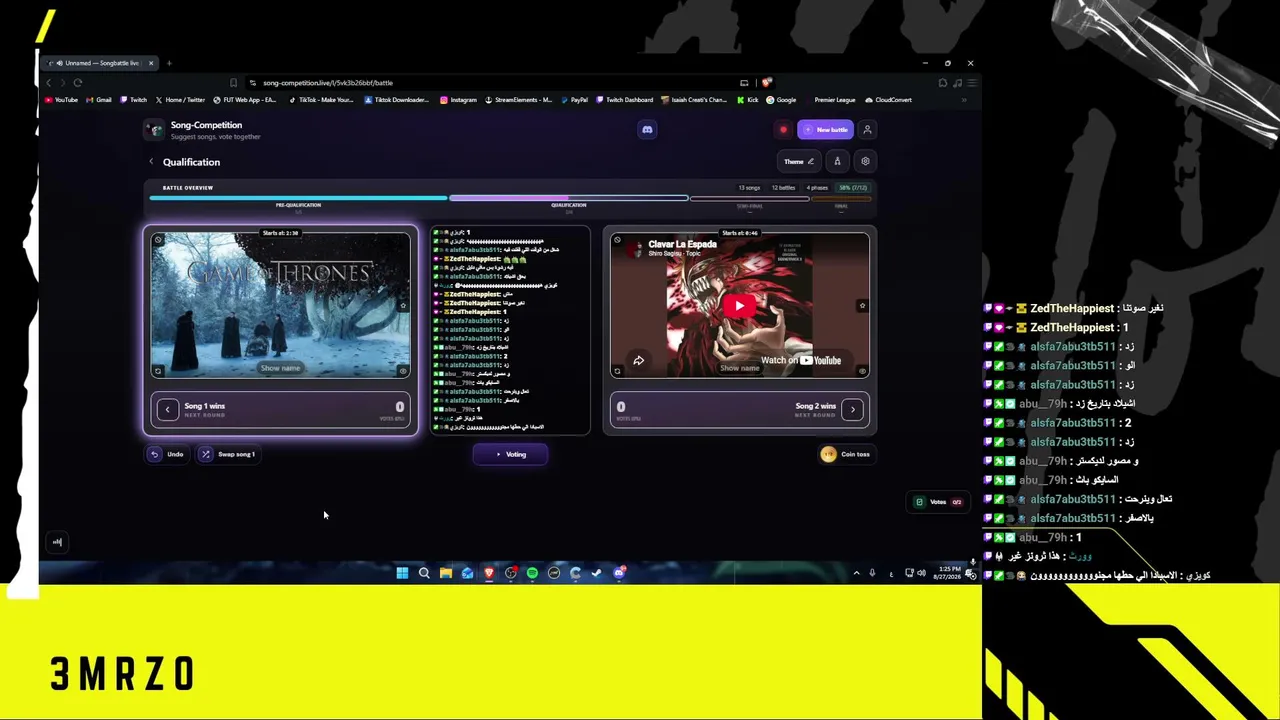Open the Windows Start menu
Image resolution: width=1280 pixels, height=720 pixels.
402,573
